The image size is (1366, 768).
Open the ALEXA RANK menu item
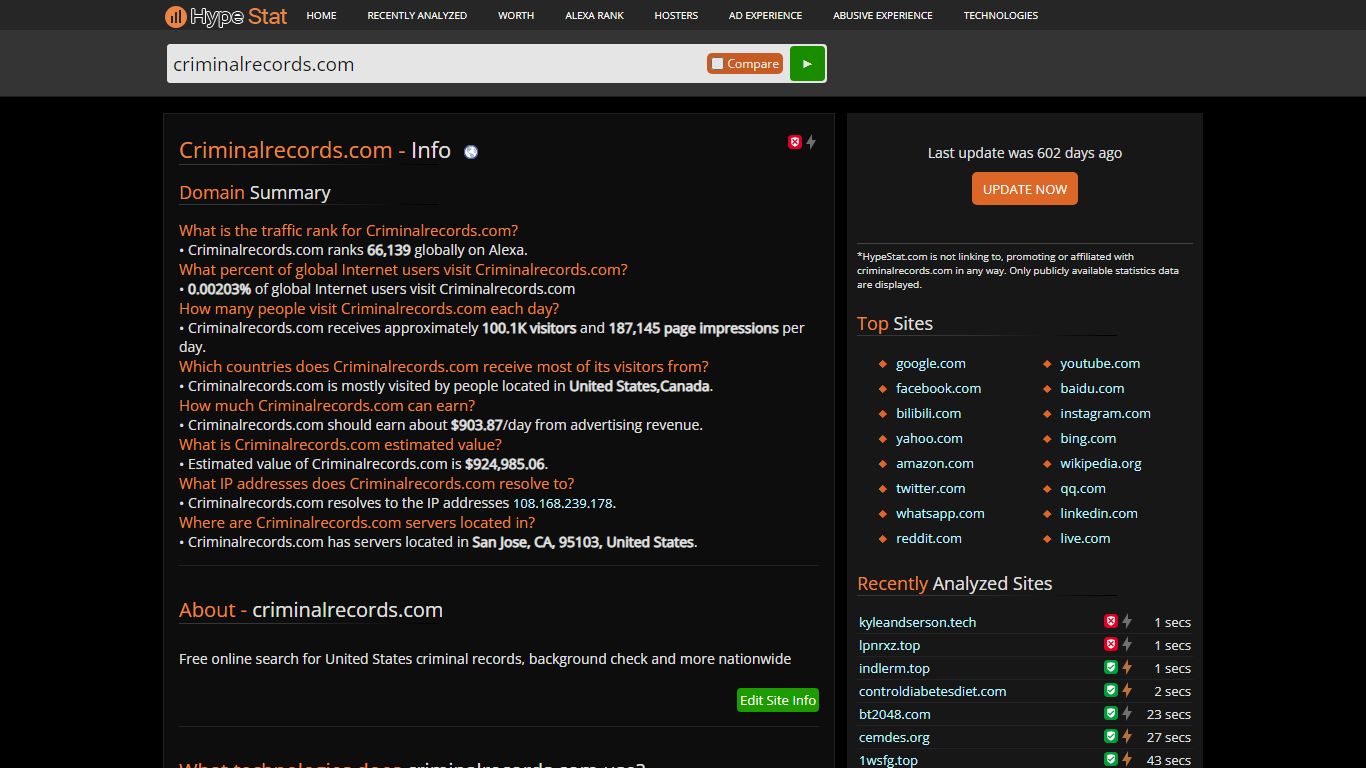pyautogui.click(x=594, y=15)
